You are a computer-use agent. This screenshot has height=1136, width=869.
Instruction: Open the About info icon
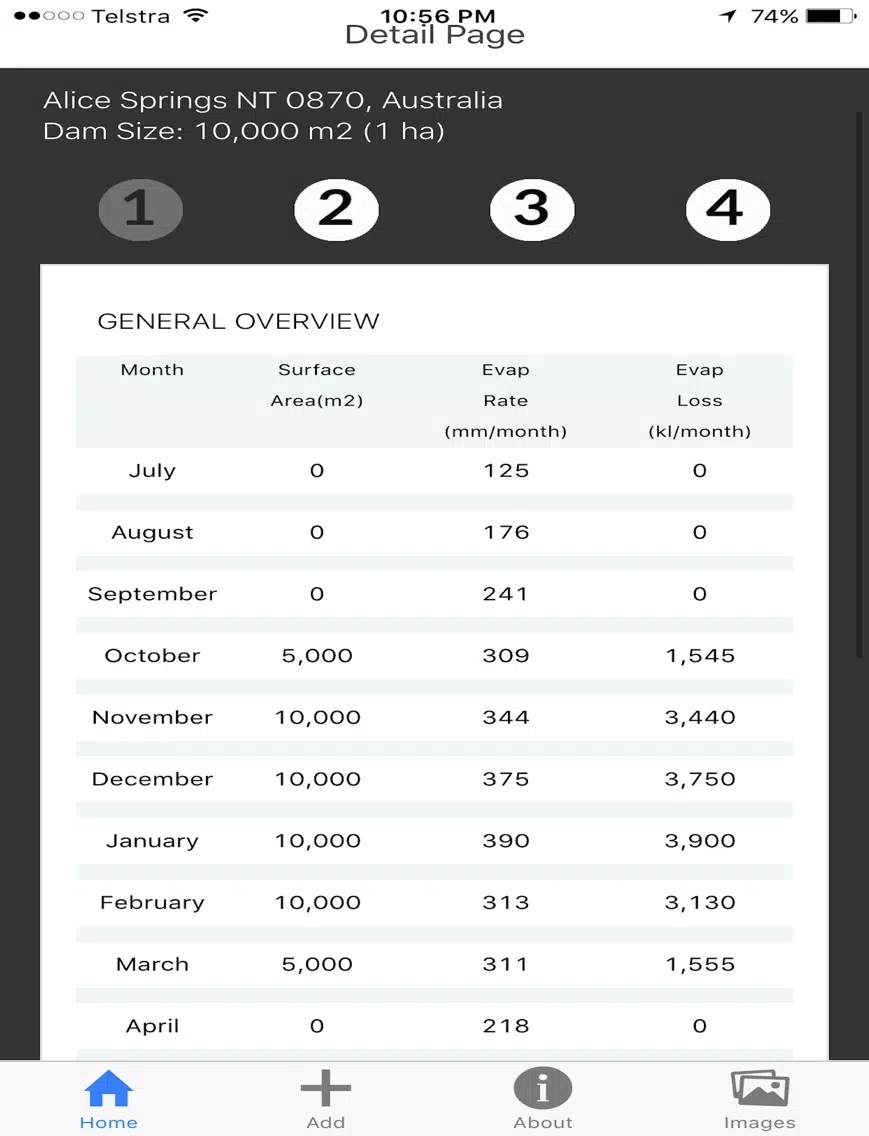[x=543, y=1087]
